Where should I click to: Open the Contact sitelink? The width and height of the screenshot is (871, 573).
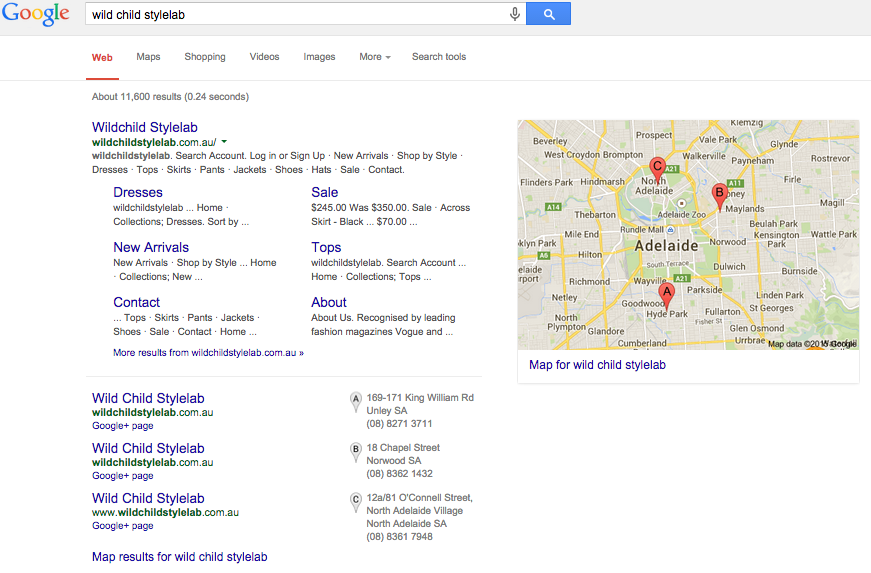pos(137,302)
